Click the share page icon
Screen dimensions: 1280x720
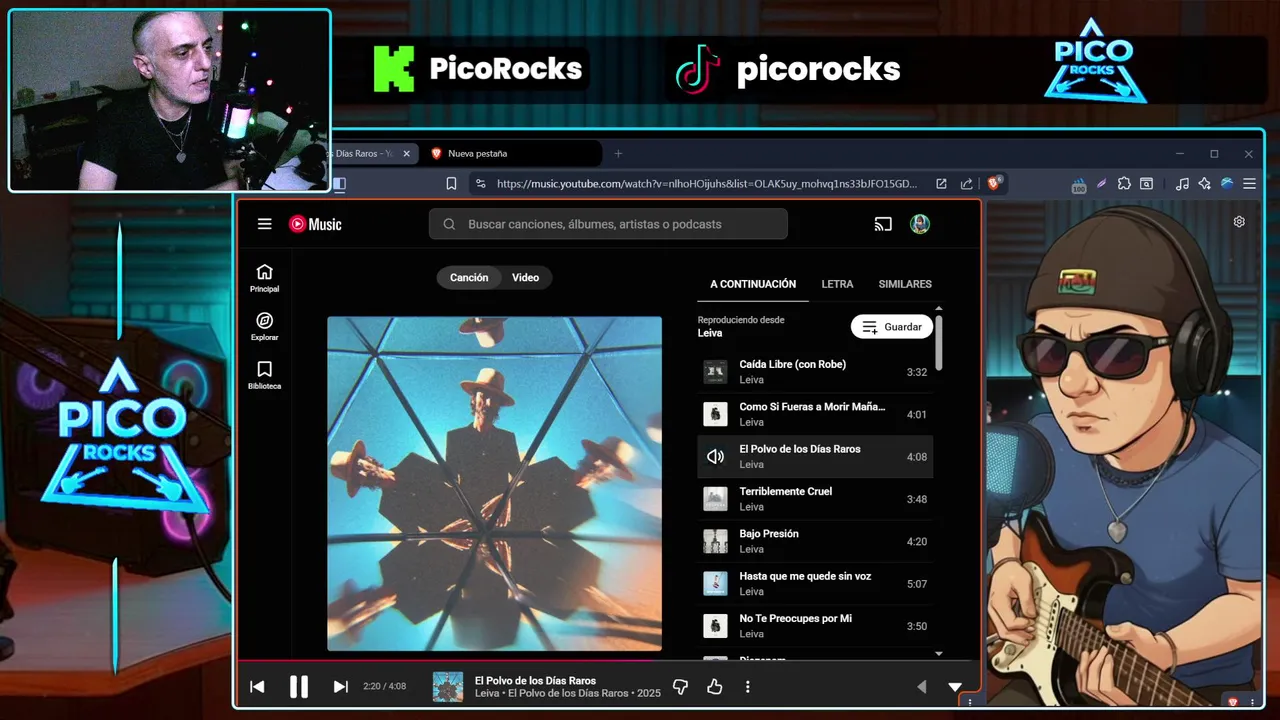(966, 184)
